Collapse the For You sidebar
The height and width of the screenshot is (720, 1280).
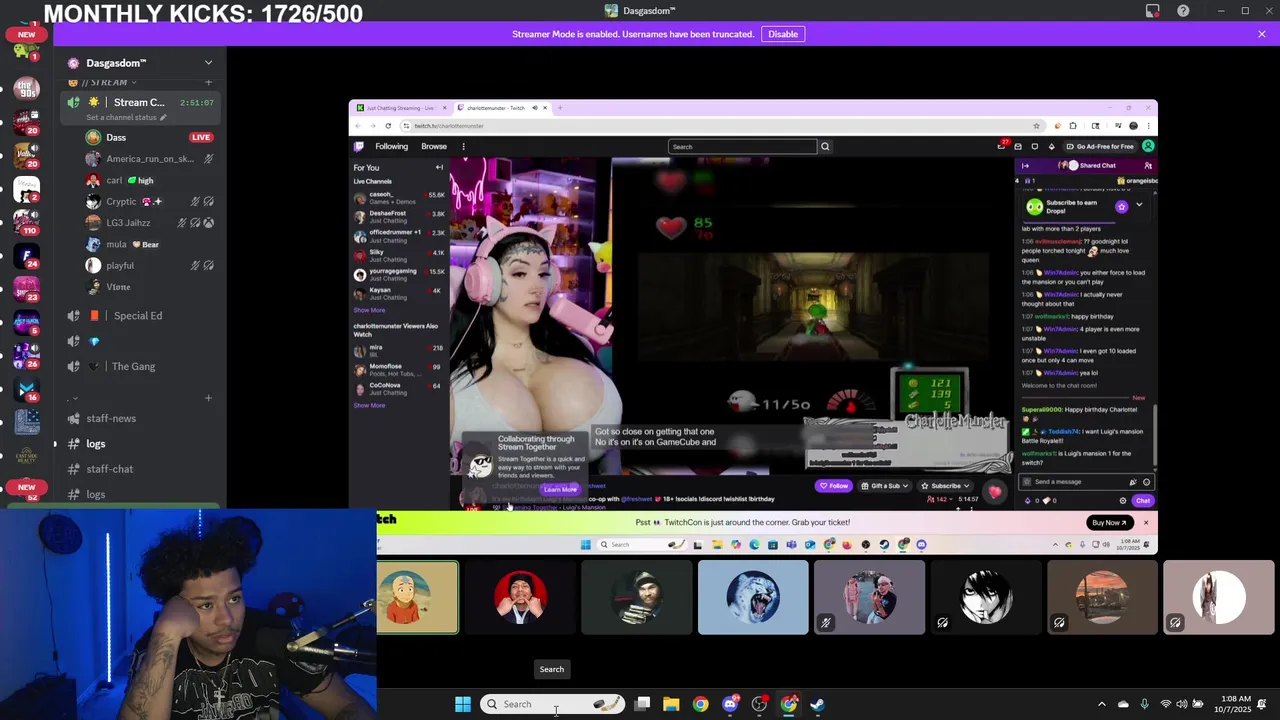[439, 167]
